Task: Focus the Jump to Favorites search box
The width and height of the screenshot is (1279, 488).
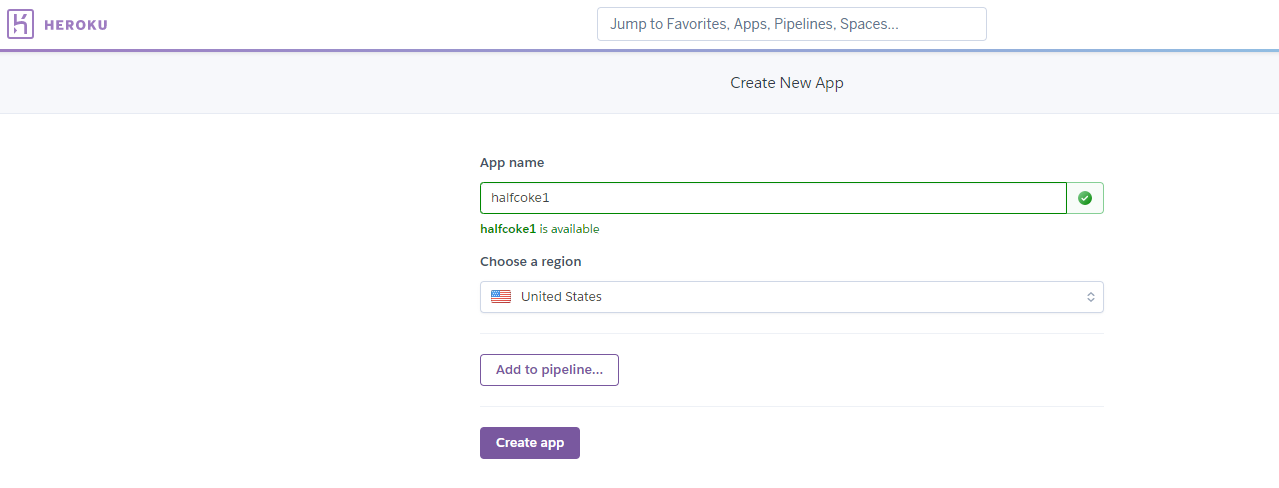Action: click(791, 24)
